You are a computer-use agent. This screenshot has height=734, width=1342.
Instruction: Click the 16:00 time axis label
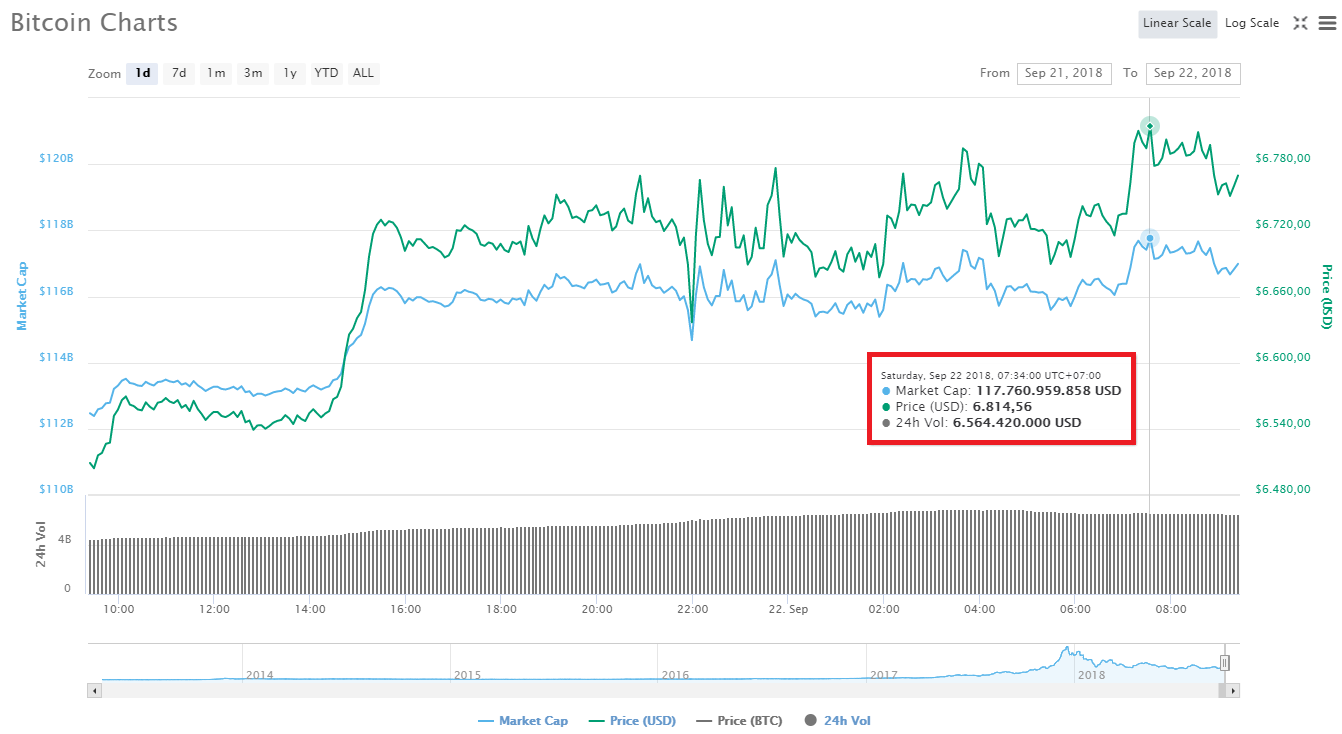405,609
